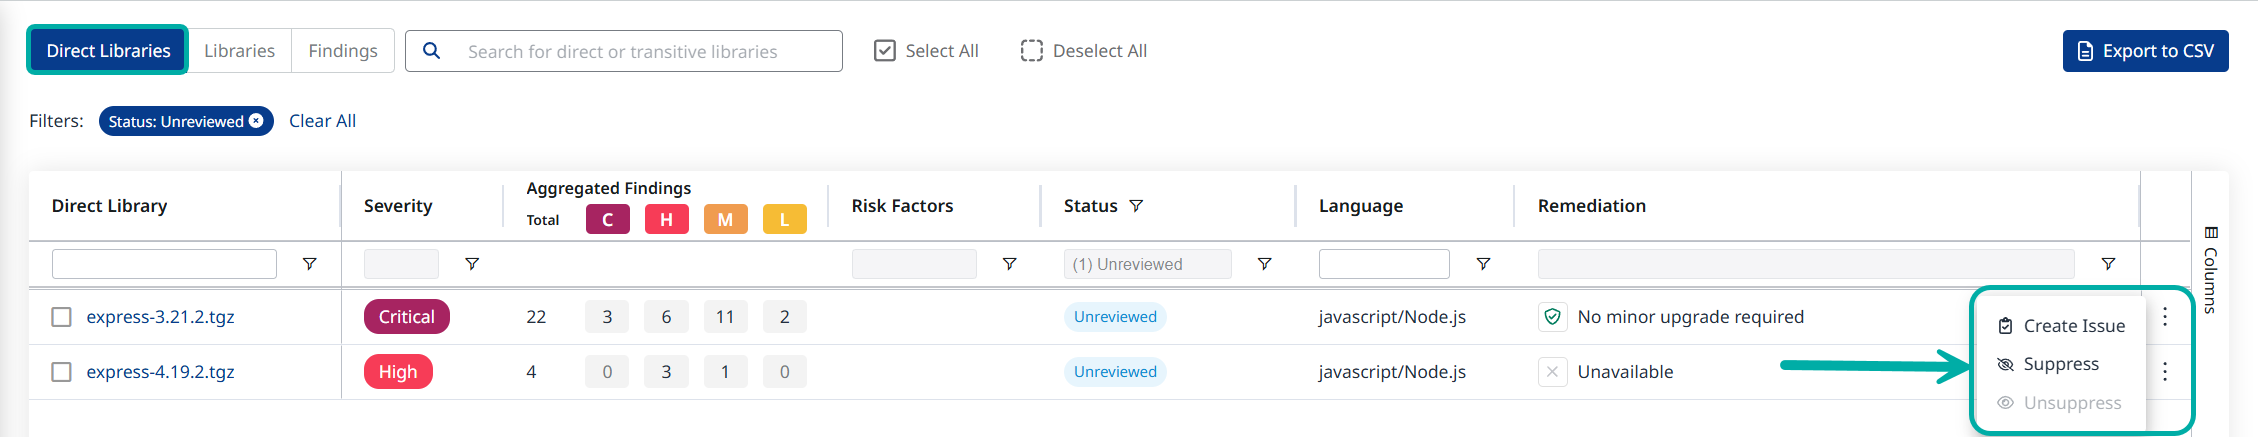Viewport: 2258px width, 437px height.
Task: Expand the Columns side panel
Action: point(2211,270)
